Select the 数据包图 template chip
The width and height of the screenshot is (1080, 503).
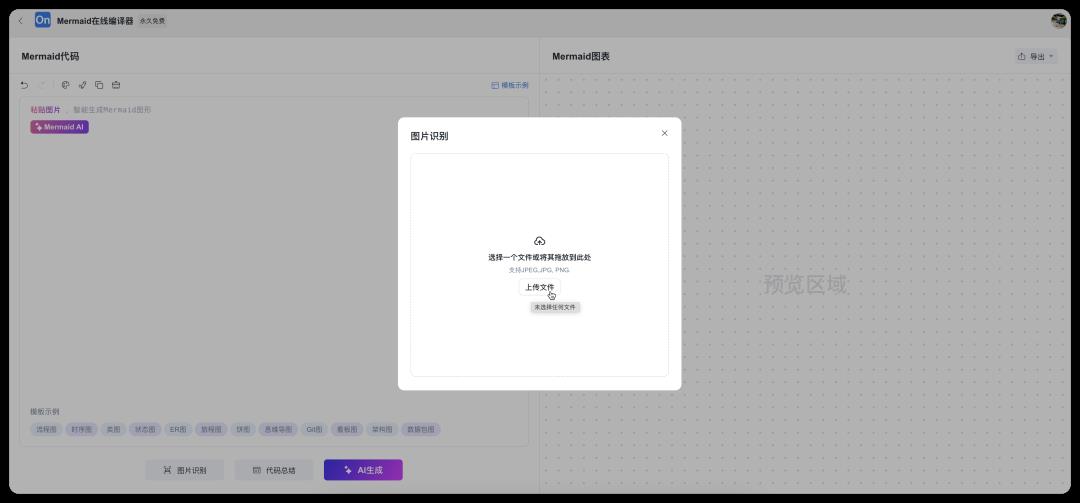(x=421, y=429)
